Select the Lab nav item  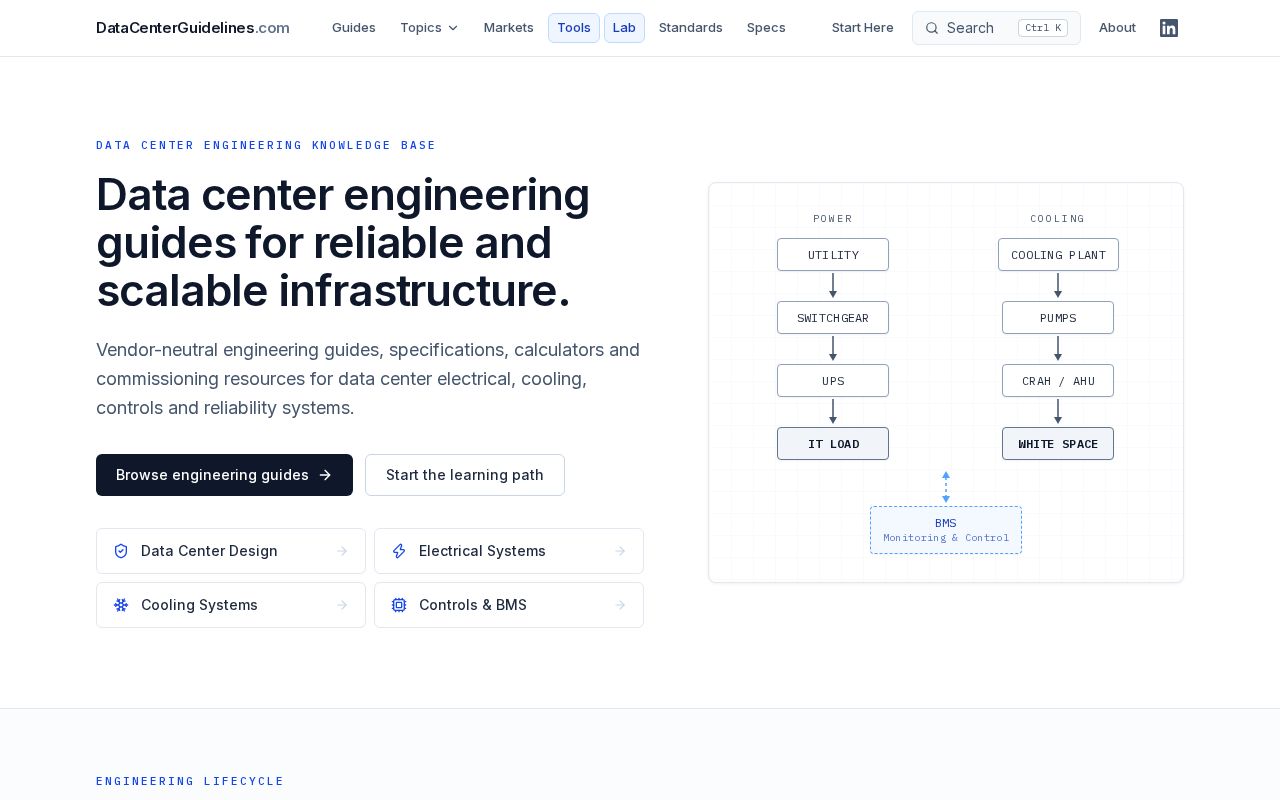coord(624,28)
